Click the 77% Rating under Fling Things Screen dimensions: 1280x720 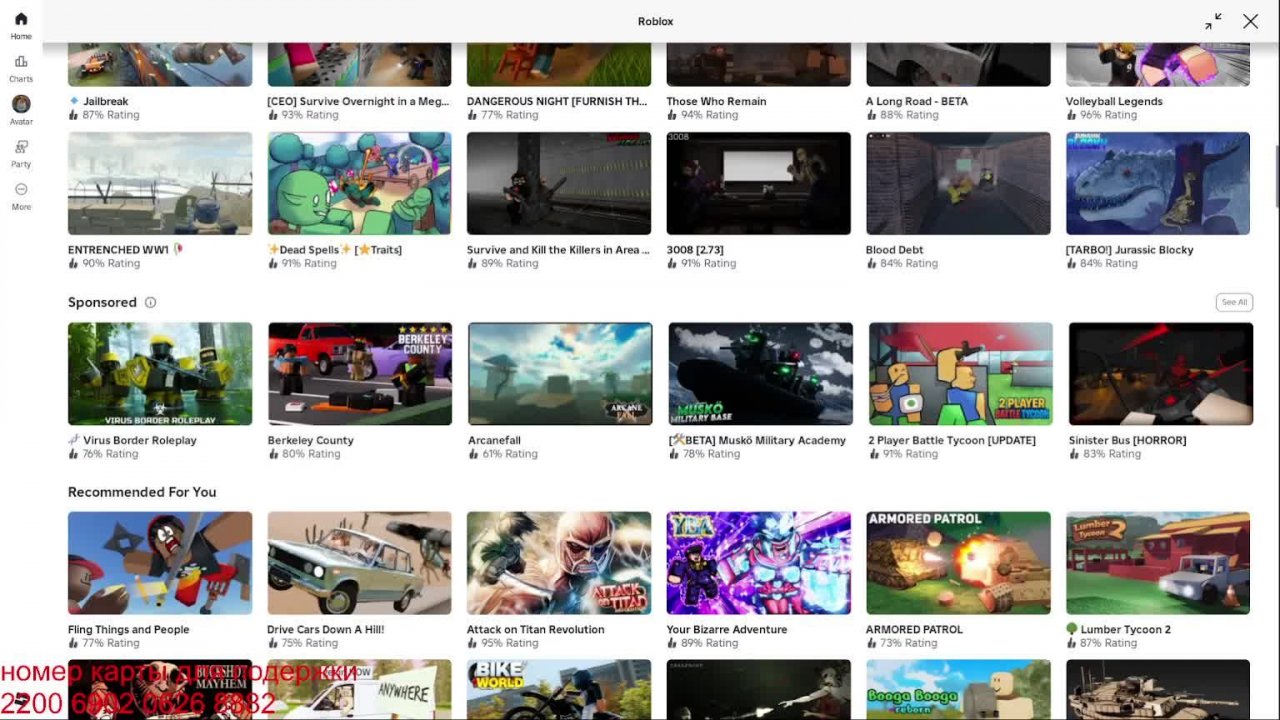pyautogui.click(x=103, y=643)
